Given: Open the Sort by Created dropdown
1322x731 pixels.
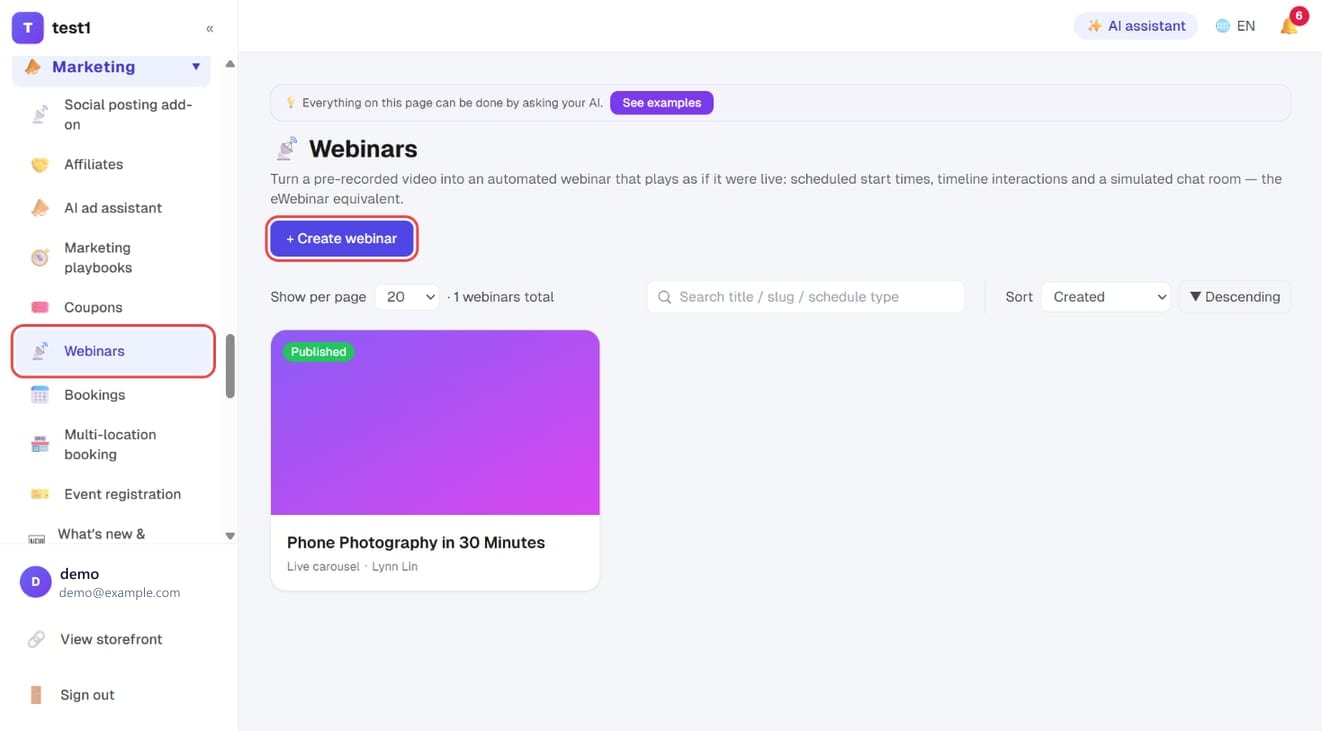Looking at the screenshot, I should 1106,297.
